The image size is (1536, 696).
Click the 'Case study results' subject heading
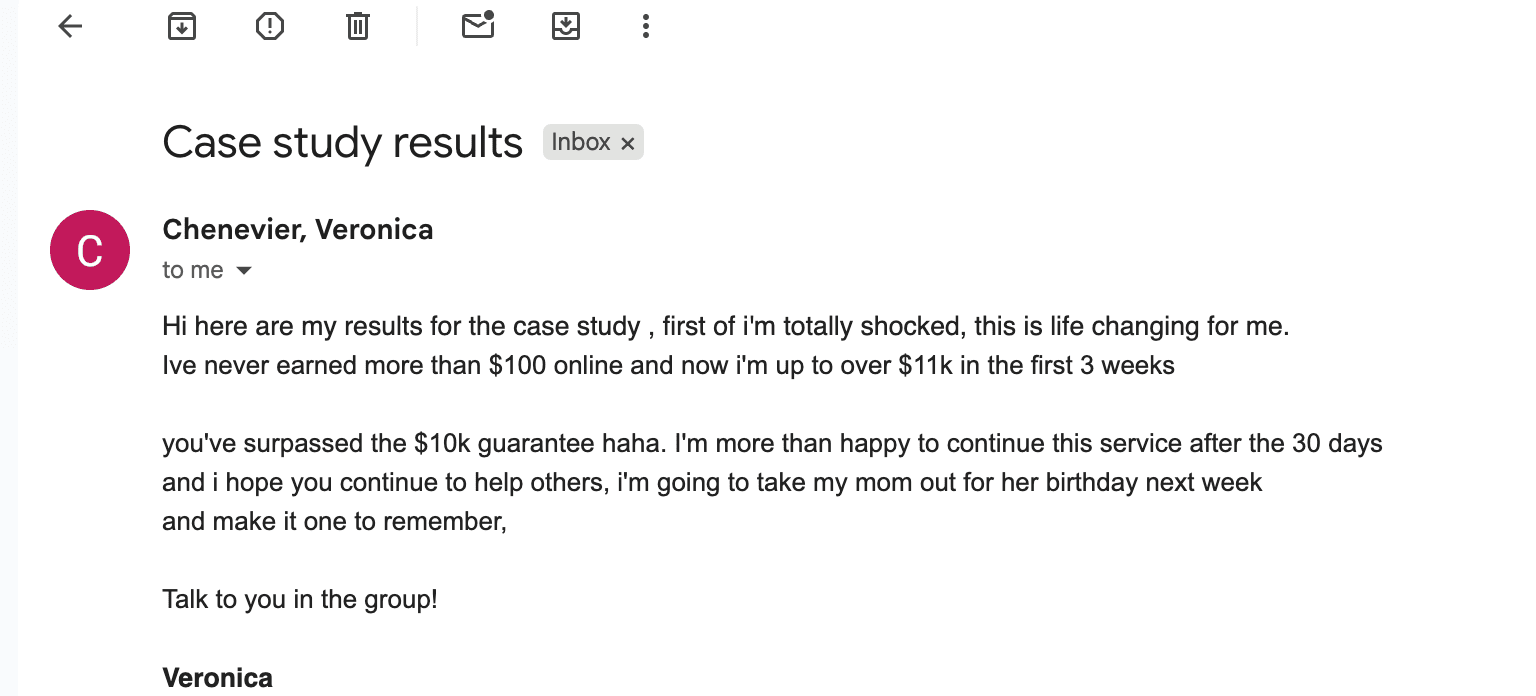(x=342, y=143)
